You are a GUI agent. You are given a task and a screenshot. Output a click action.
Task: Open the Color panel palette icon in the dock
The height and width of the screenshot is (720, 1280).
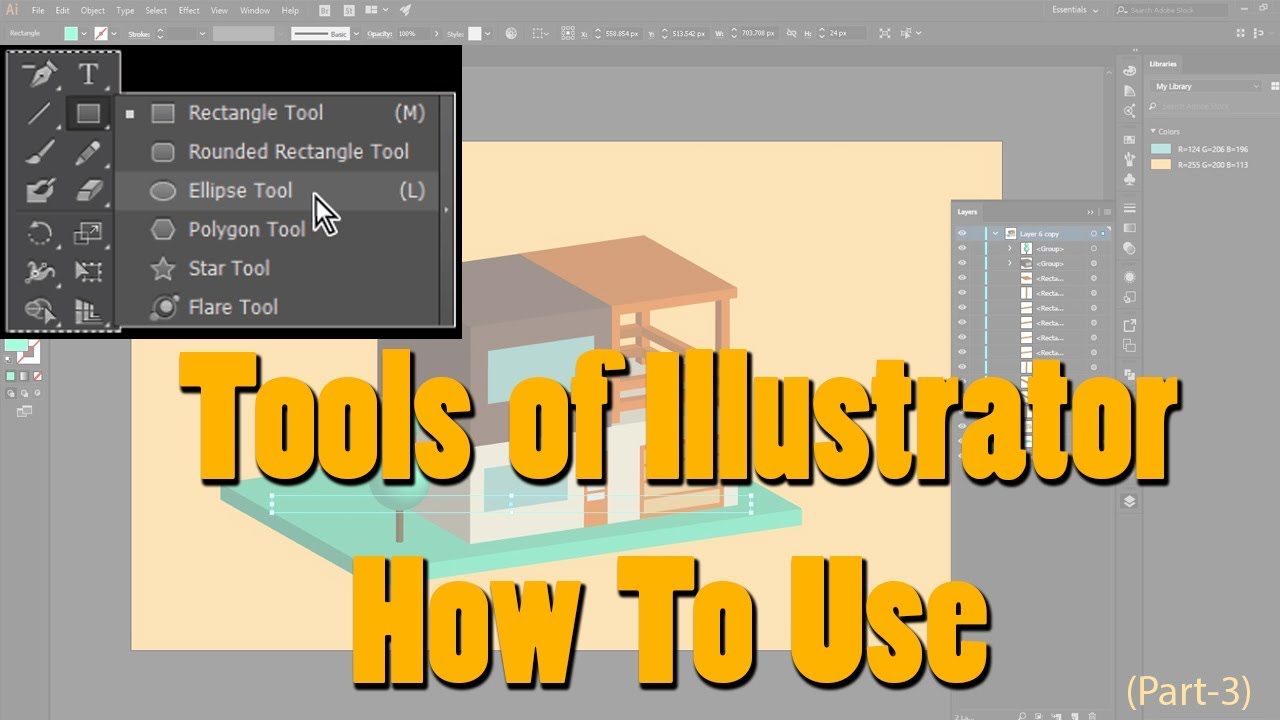(x=1129, y=71)
